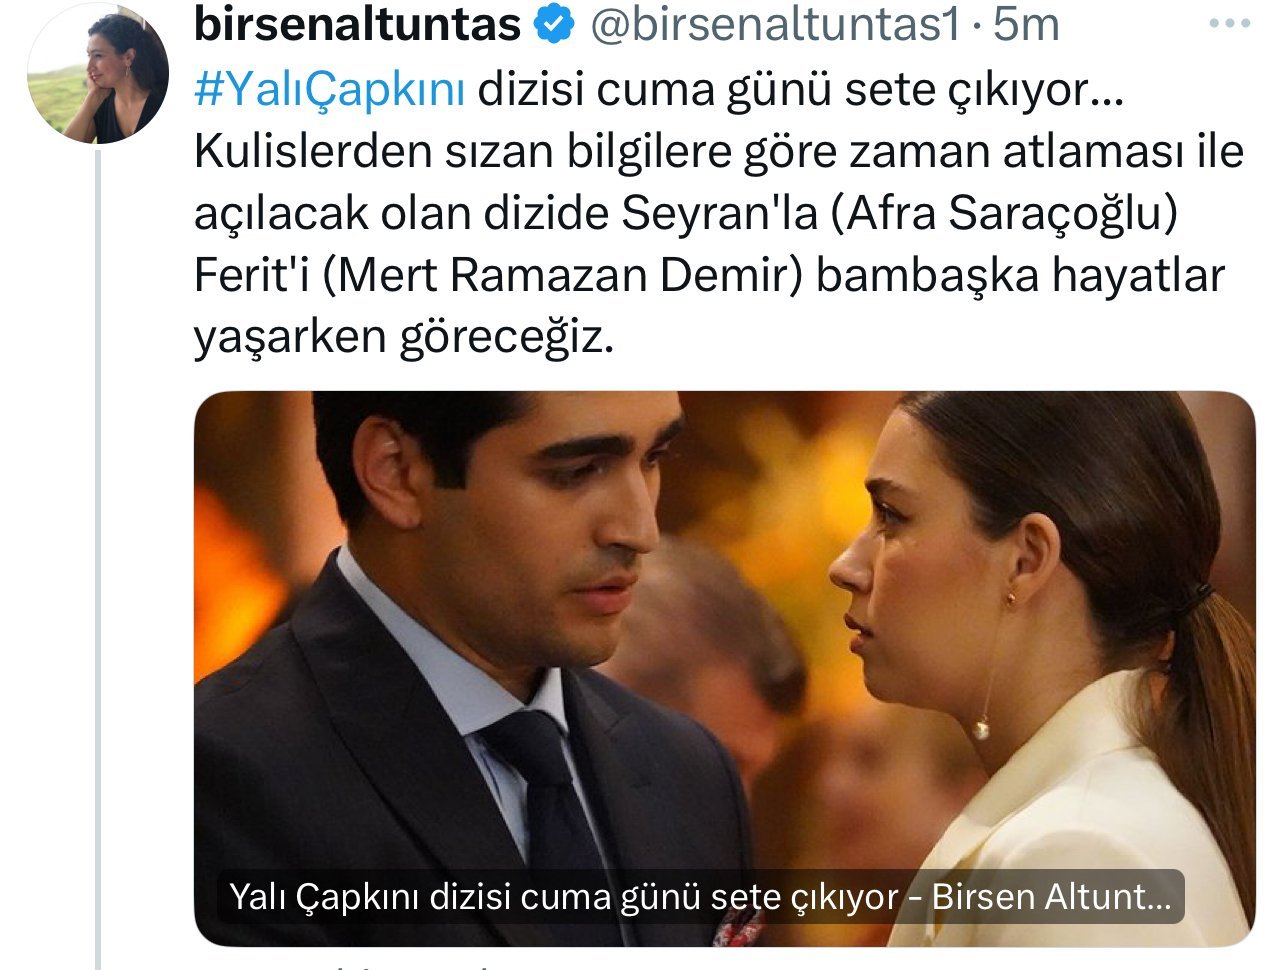The height and width of the screenshot is (970, 1284).
Task: Click the article preview image thumbnail
Action: coord(724,668)
